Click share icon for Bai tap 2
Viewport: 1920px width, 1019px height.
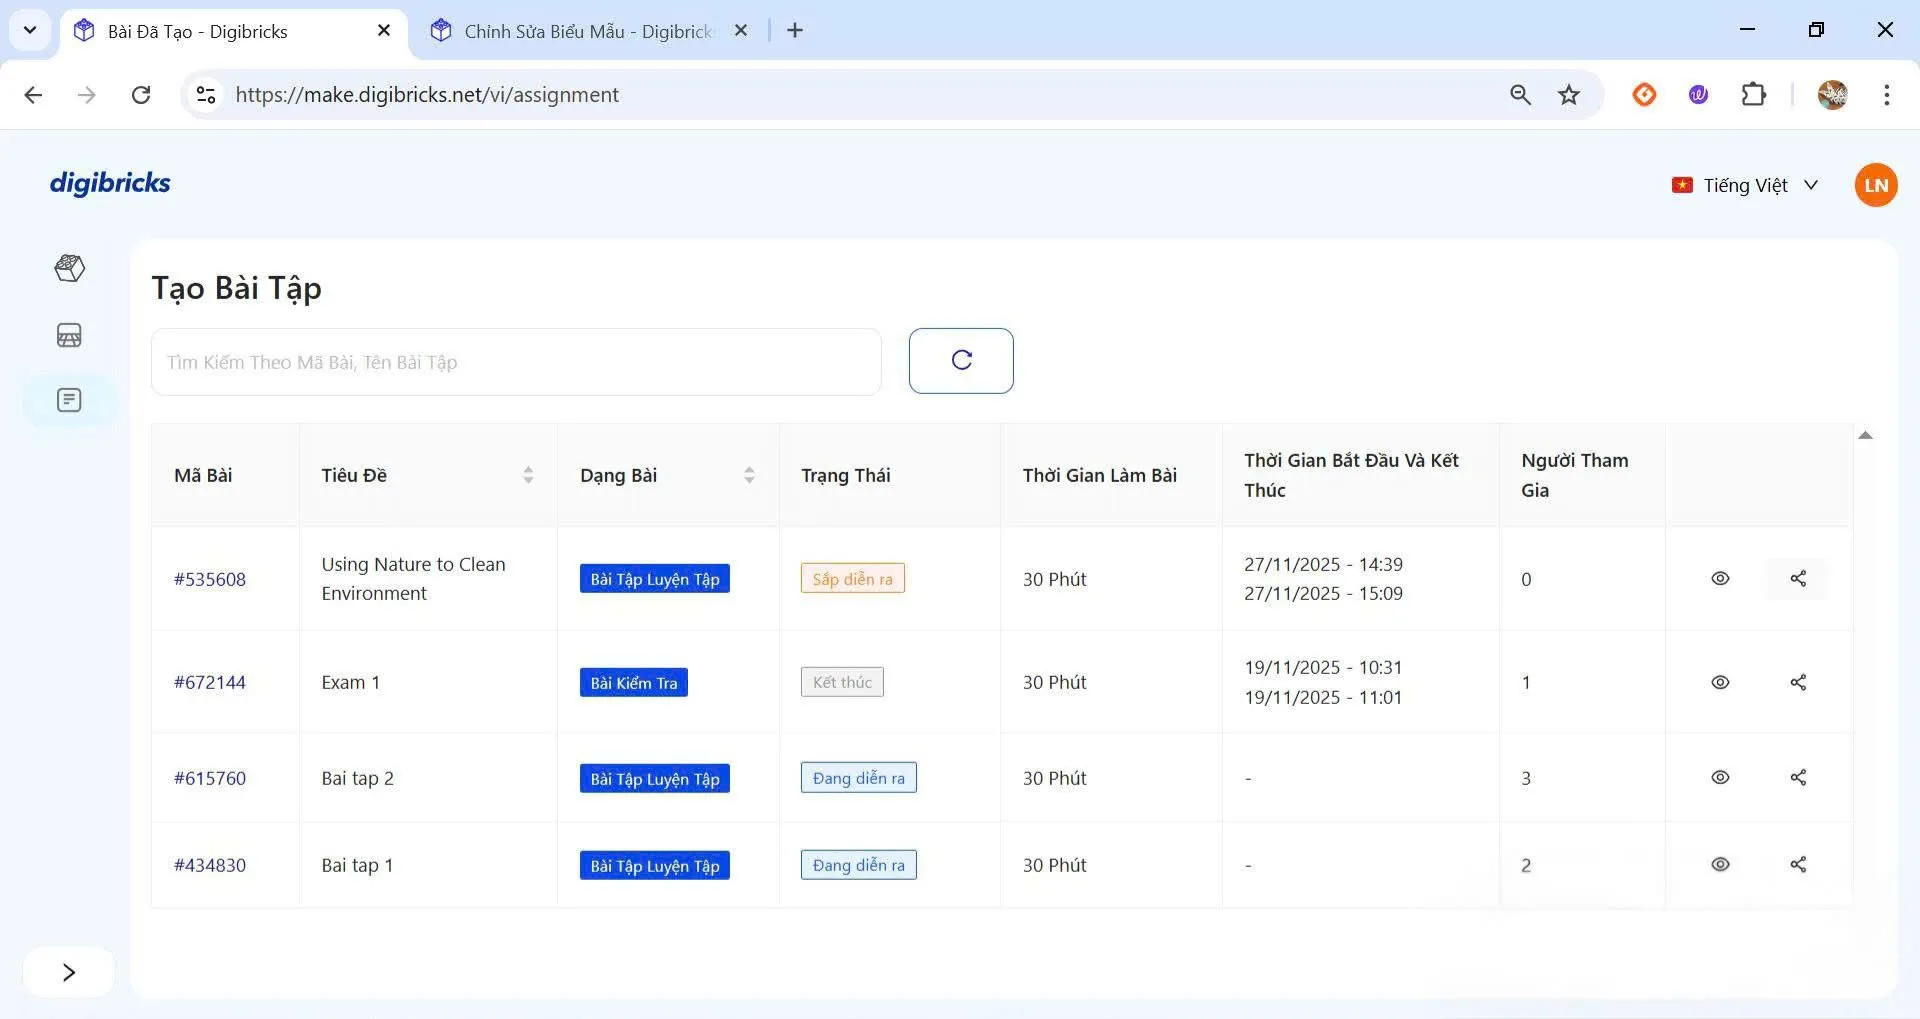pyautogui.click(x=1797, y=777)
